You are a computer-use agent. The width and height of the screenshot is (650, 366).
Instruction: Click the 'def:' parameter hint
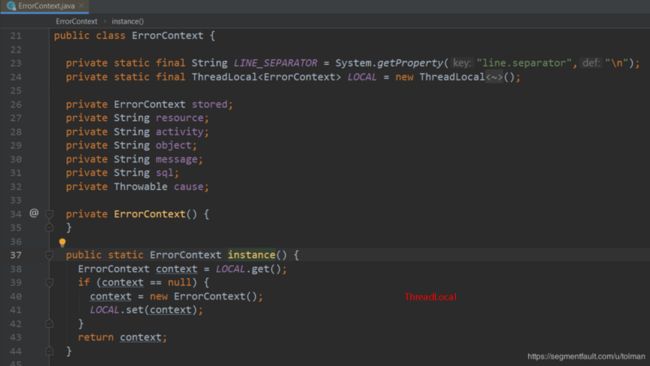point(591,63)
